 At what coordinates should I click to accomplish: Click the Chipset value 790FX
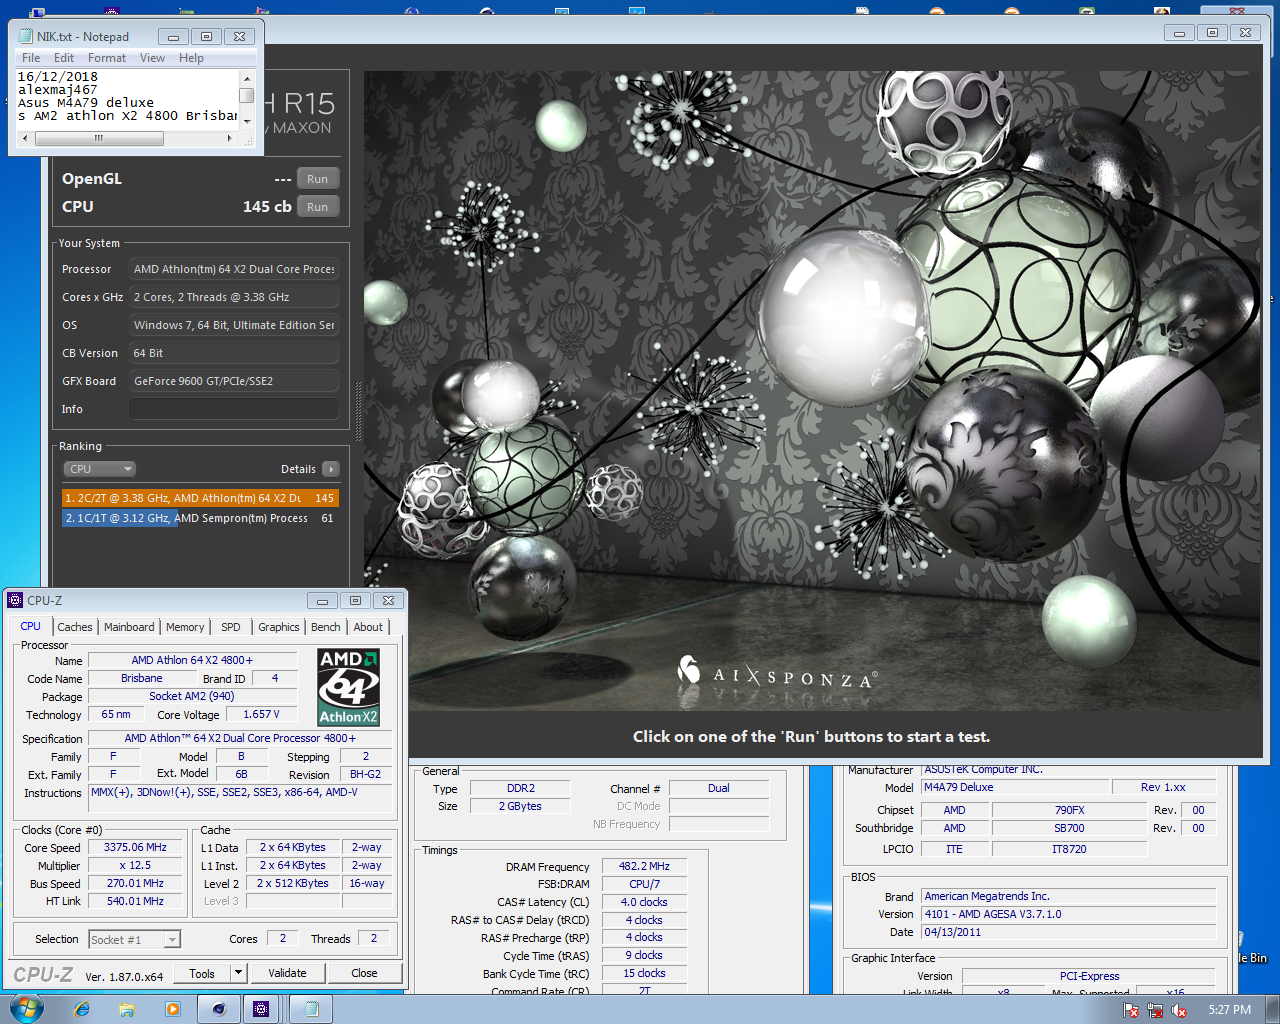[1069, 810]
